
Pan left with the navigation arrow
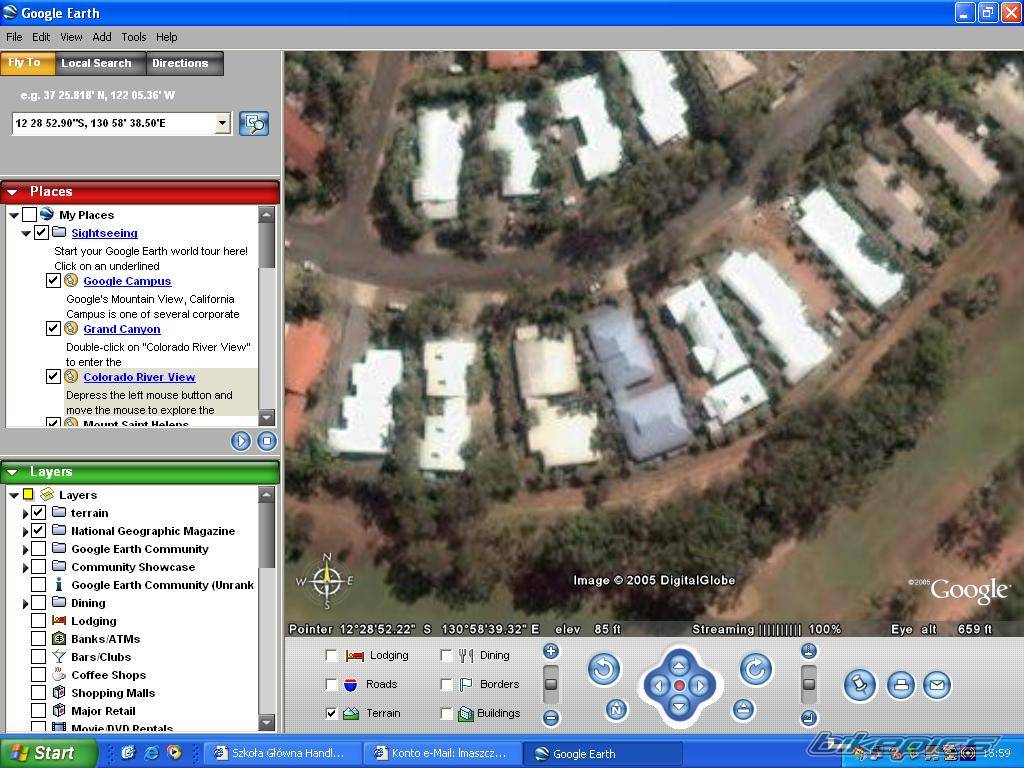point(658,686)
